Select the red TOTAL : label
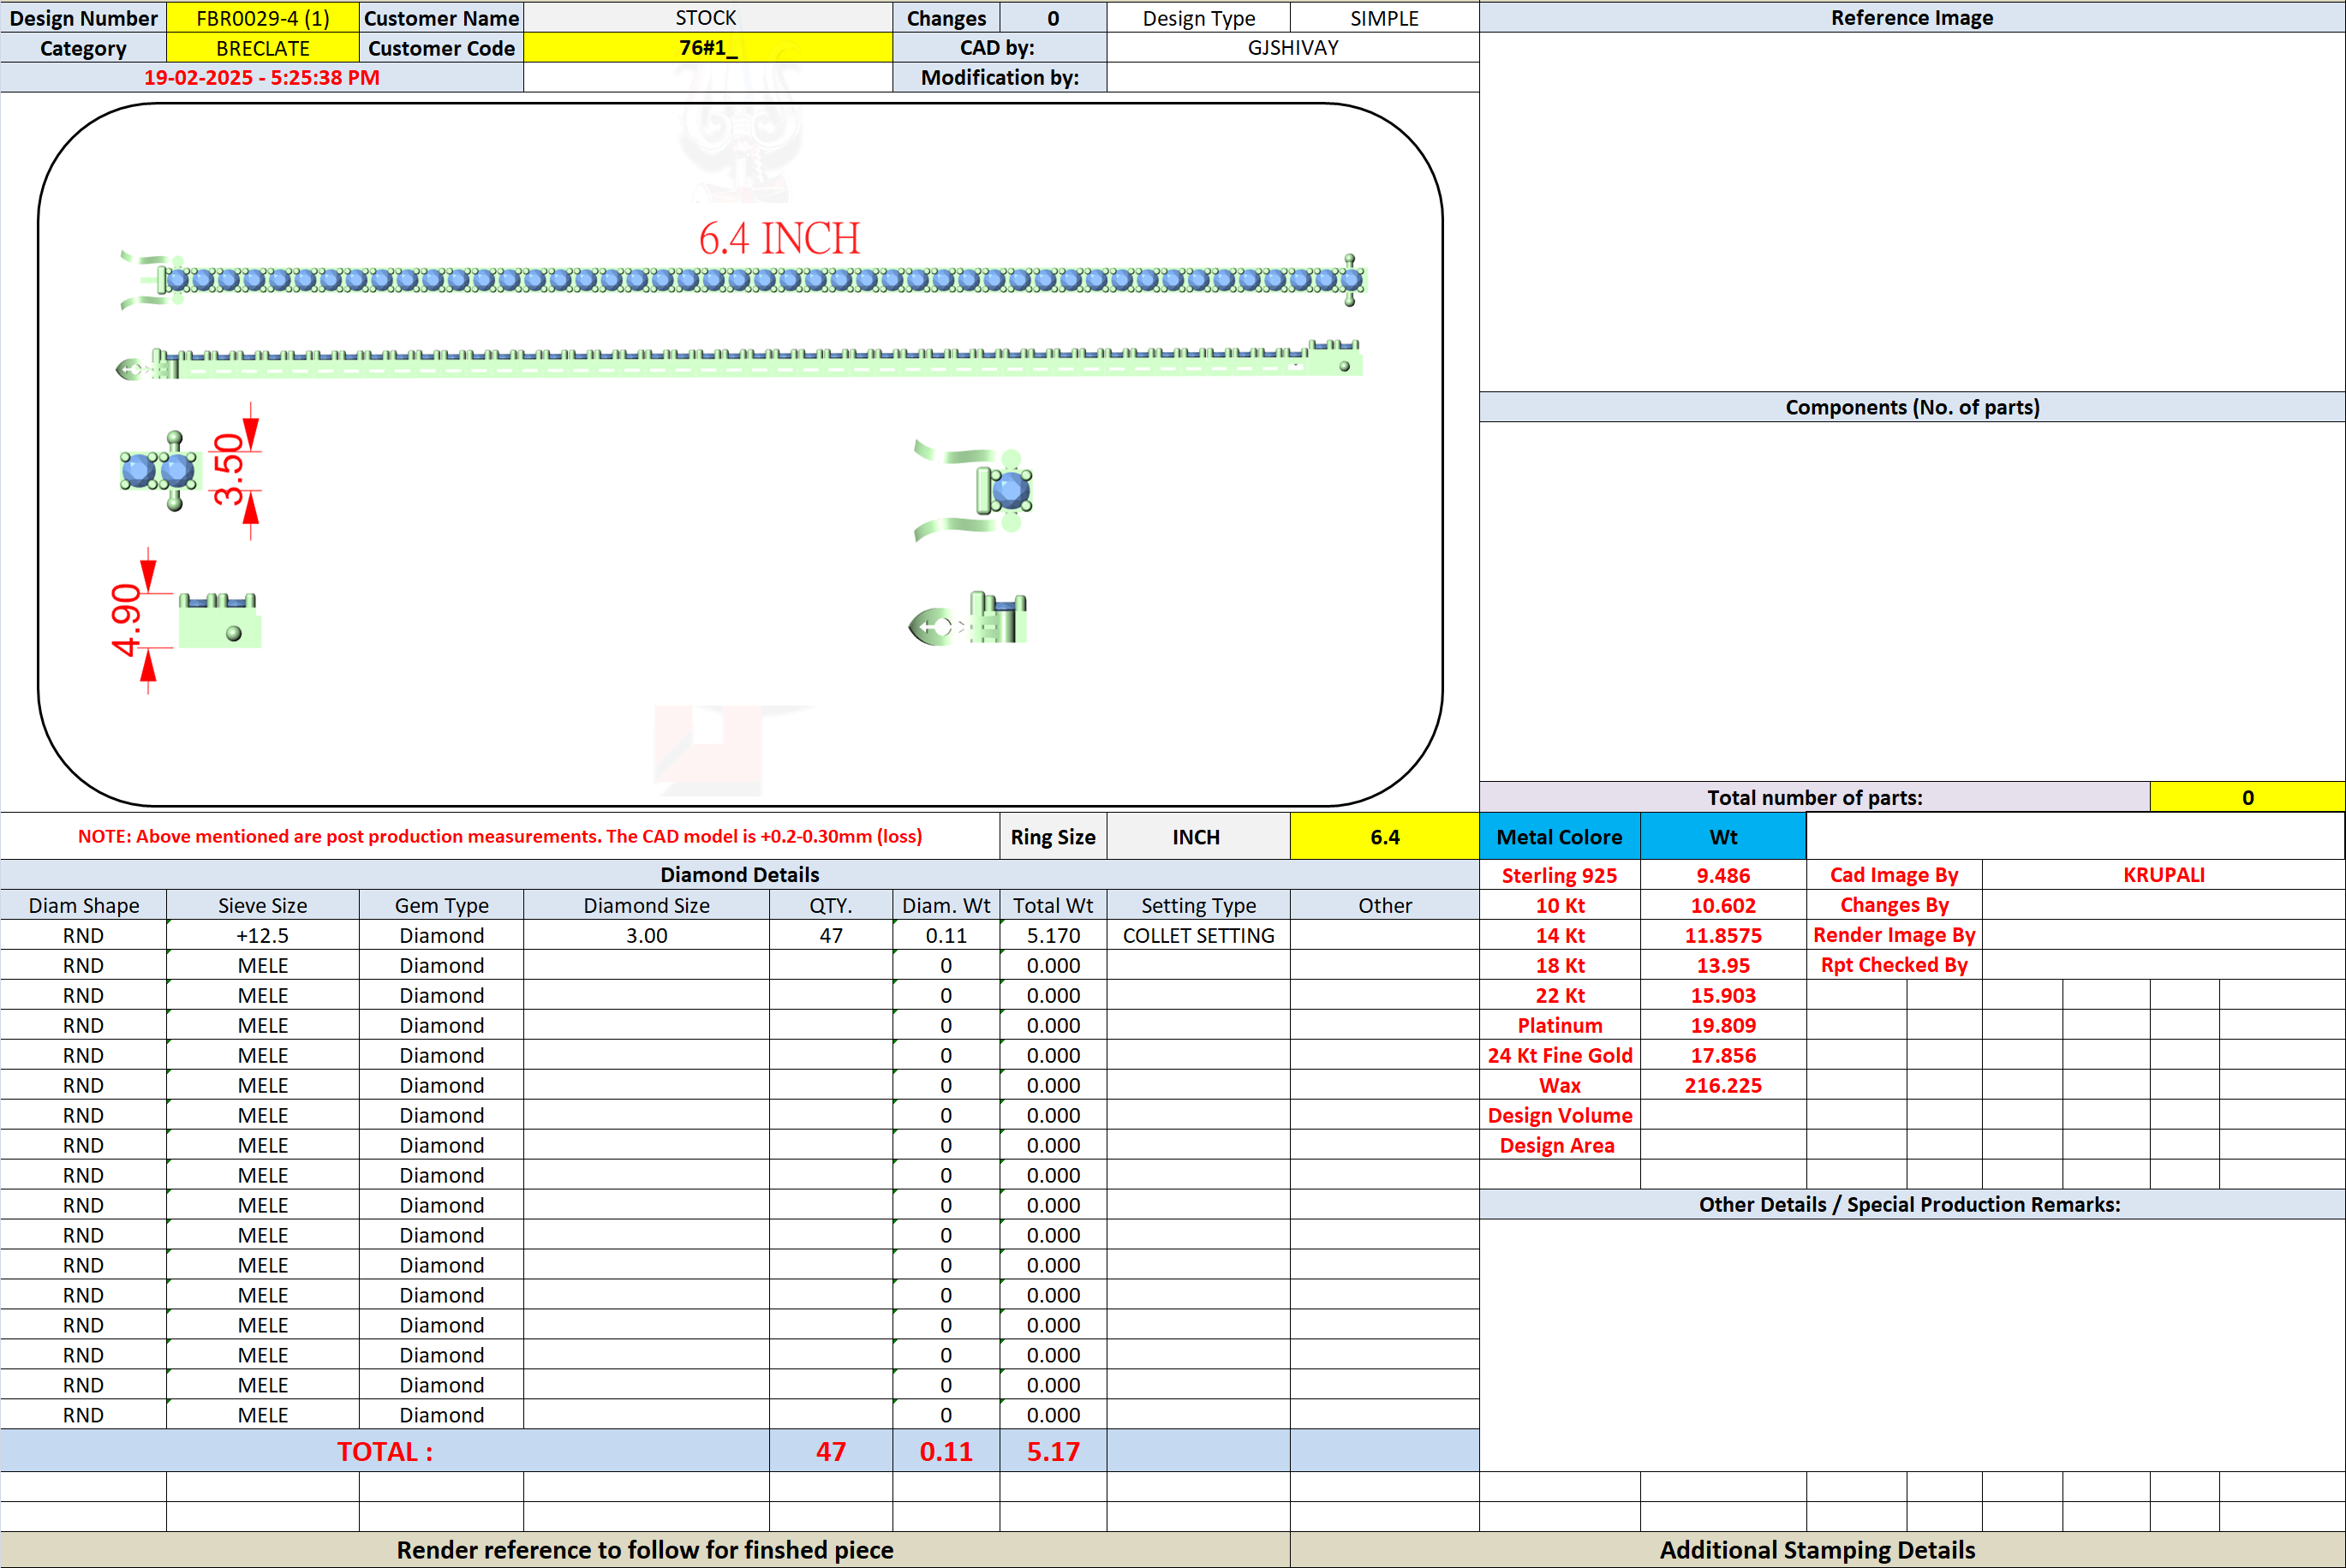Screen dimensions: 2346x1568 385,1451
